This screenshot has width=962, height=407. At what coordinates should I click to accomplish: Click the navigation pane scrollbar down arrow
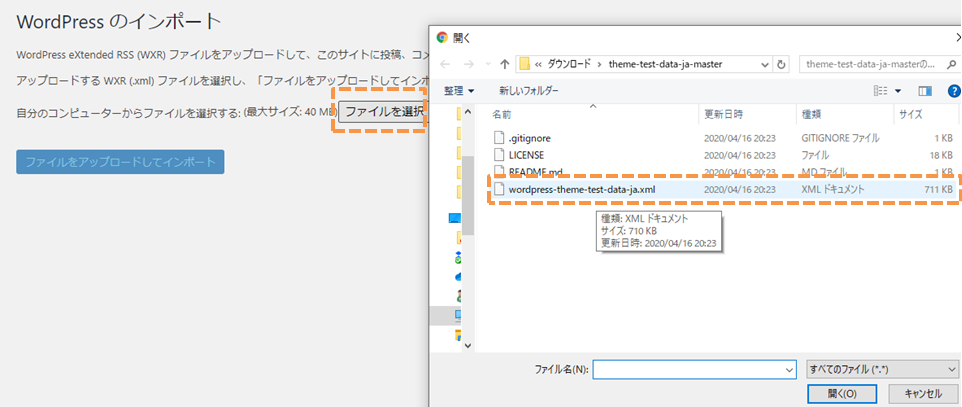(468, 346)
